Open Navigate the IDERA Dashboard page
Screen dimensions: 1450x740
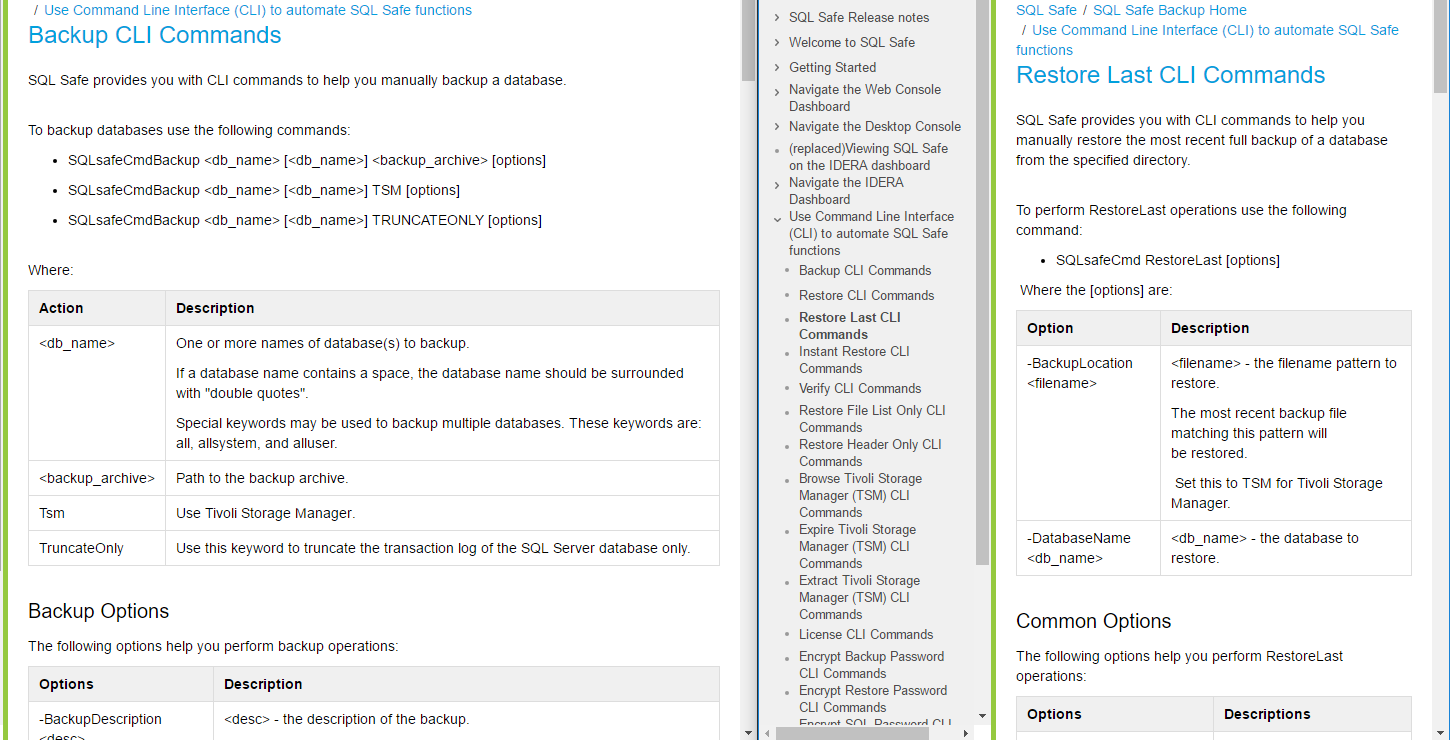click(x=846, y=191)
